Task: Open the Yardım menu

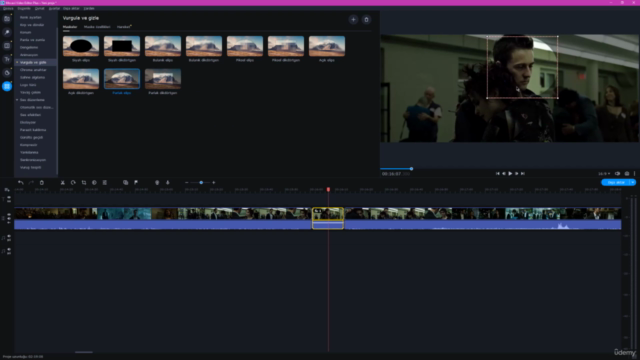Action: click(89, 8)
